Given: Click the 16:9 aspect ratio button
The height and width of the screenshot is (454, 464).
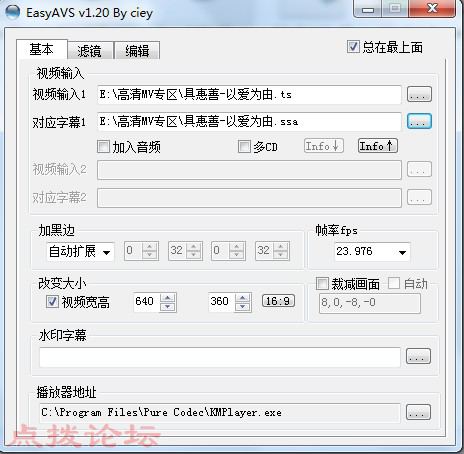Looking at the screenshot, I should [278, 301].
